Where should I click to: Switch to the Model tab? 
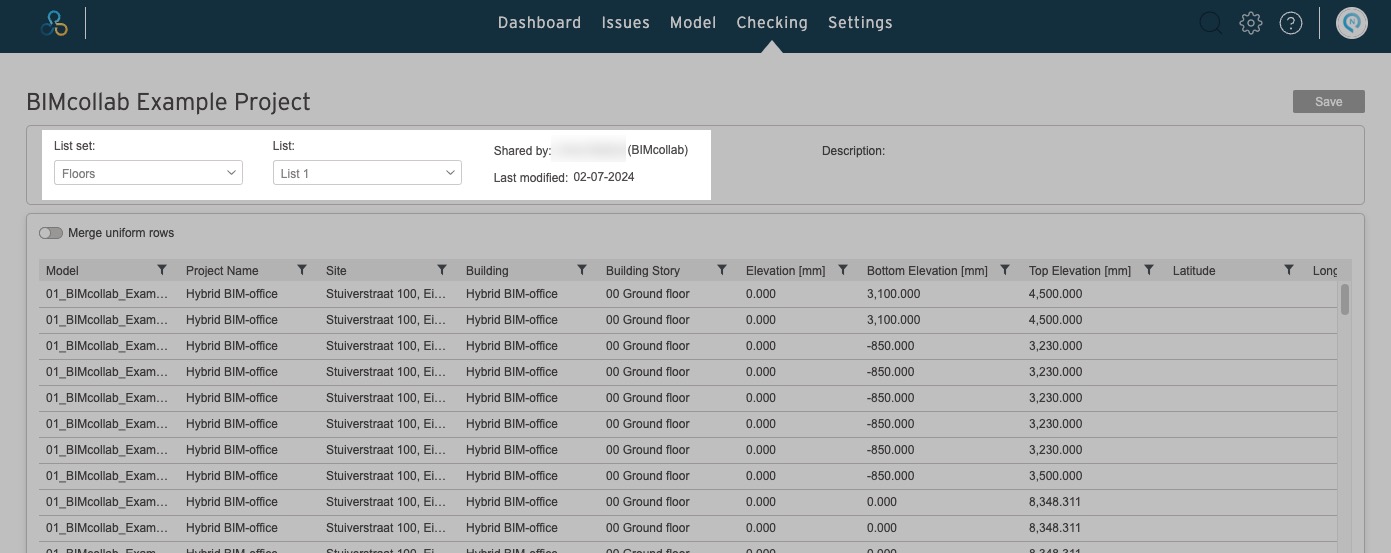point(693,22)
